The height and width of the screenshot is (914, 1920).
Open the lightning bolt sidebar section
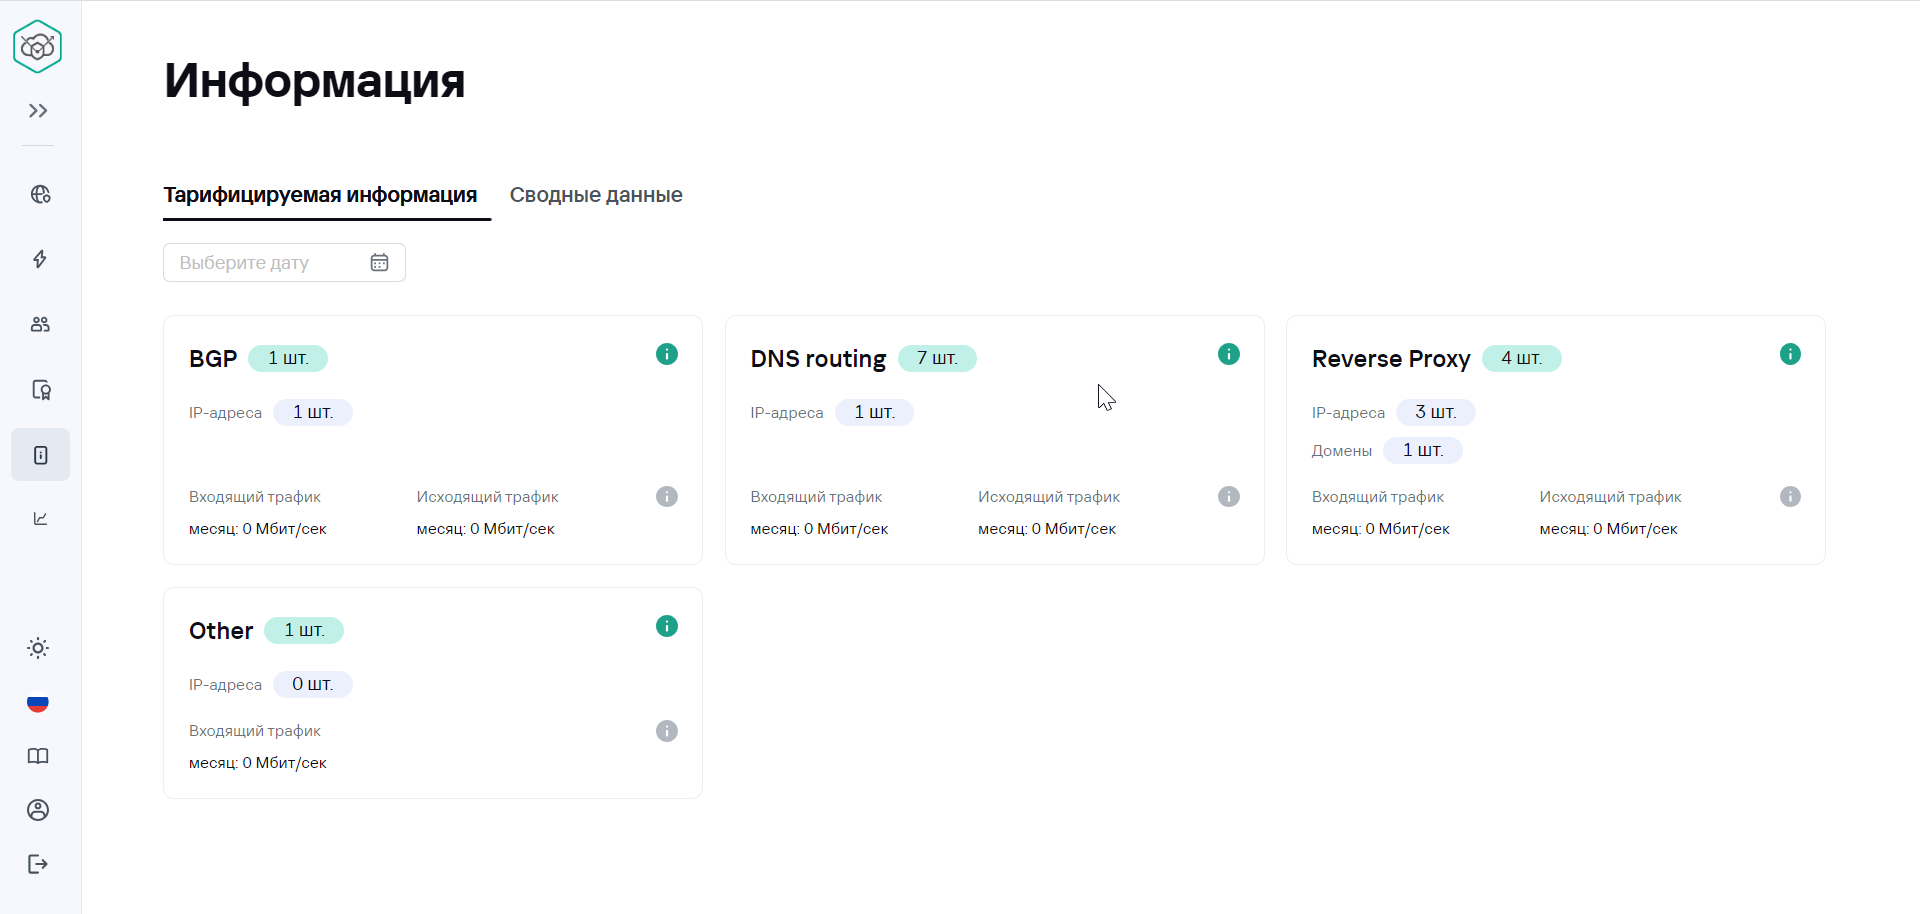[x=40, y=259]
